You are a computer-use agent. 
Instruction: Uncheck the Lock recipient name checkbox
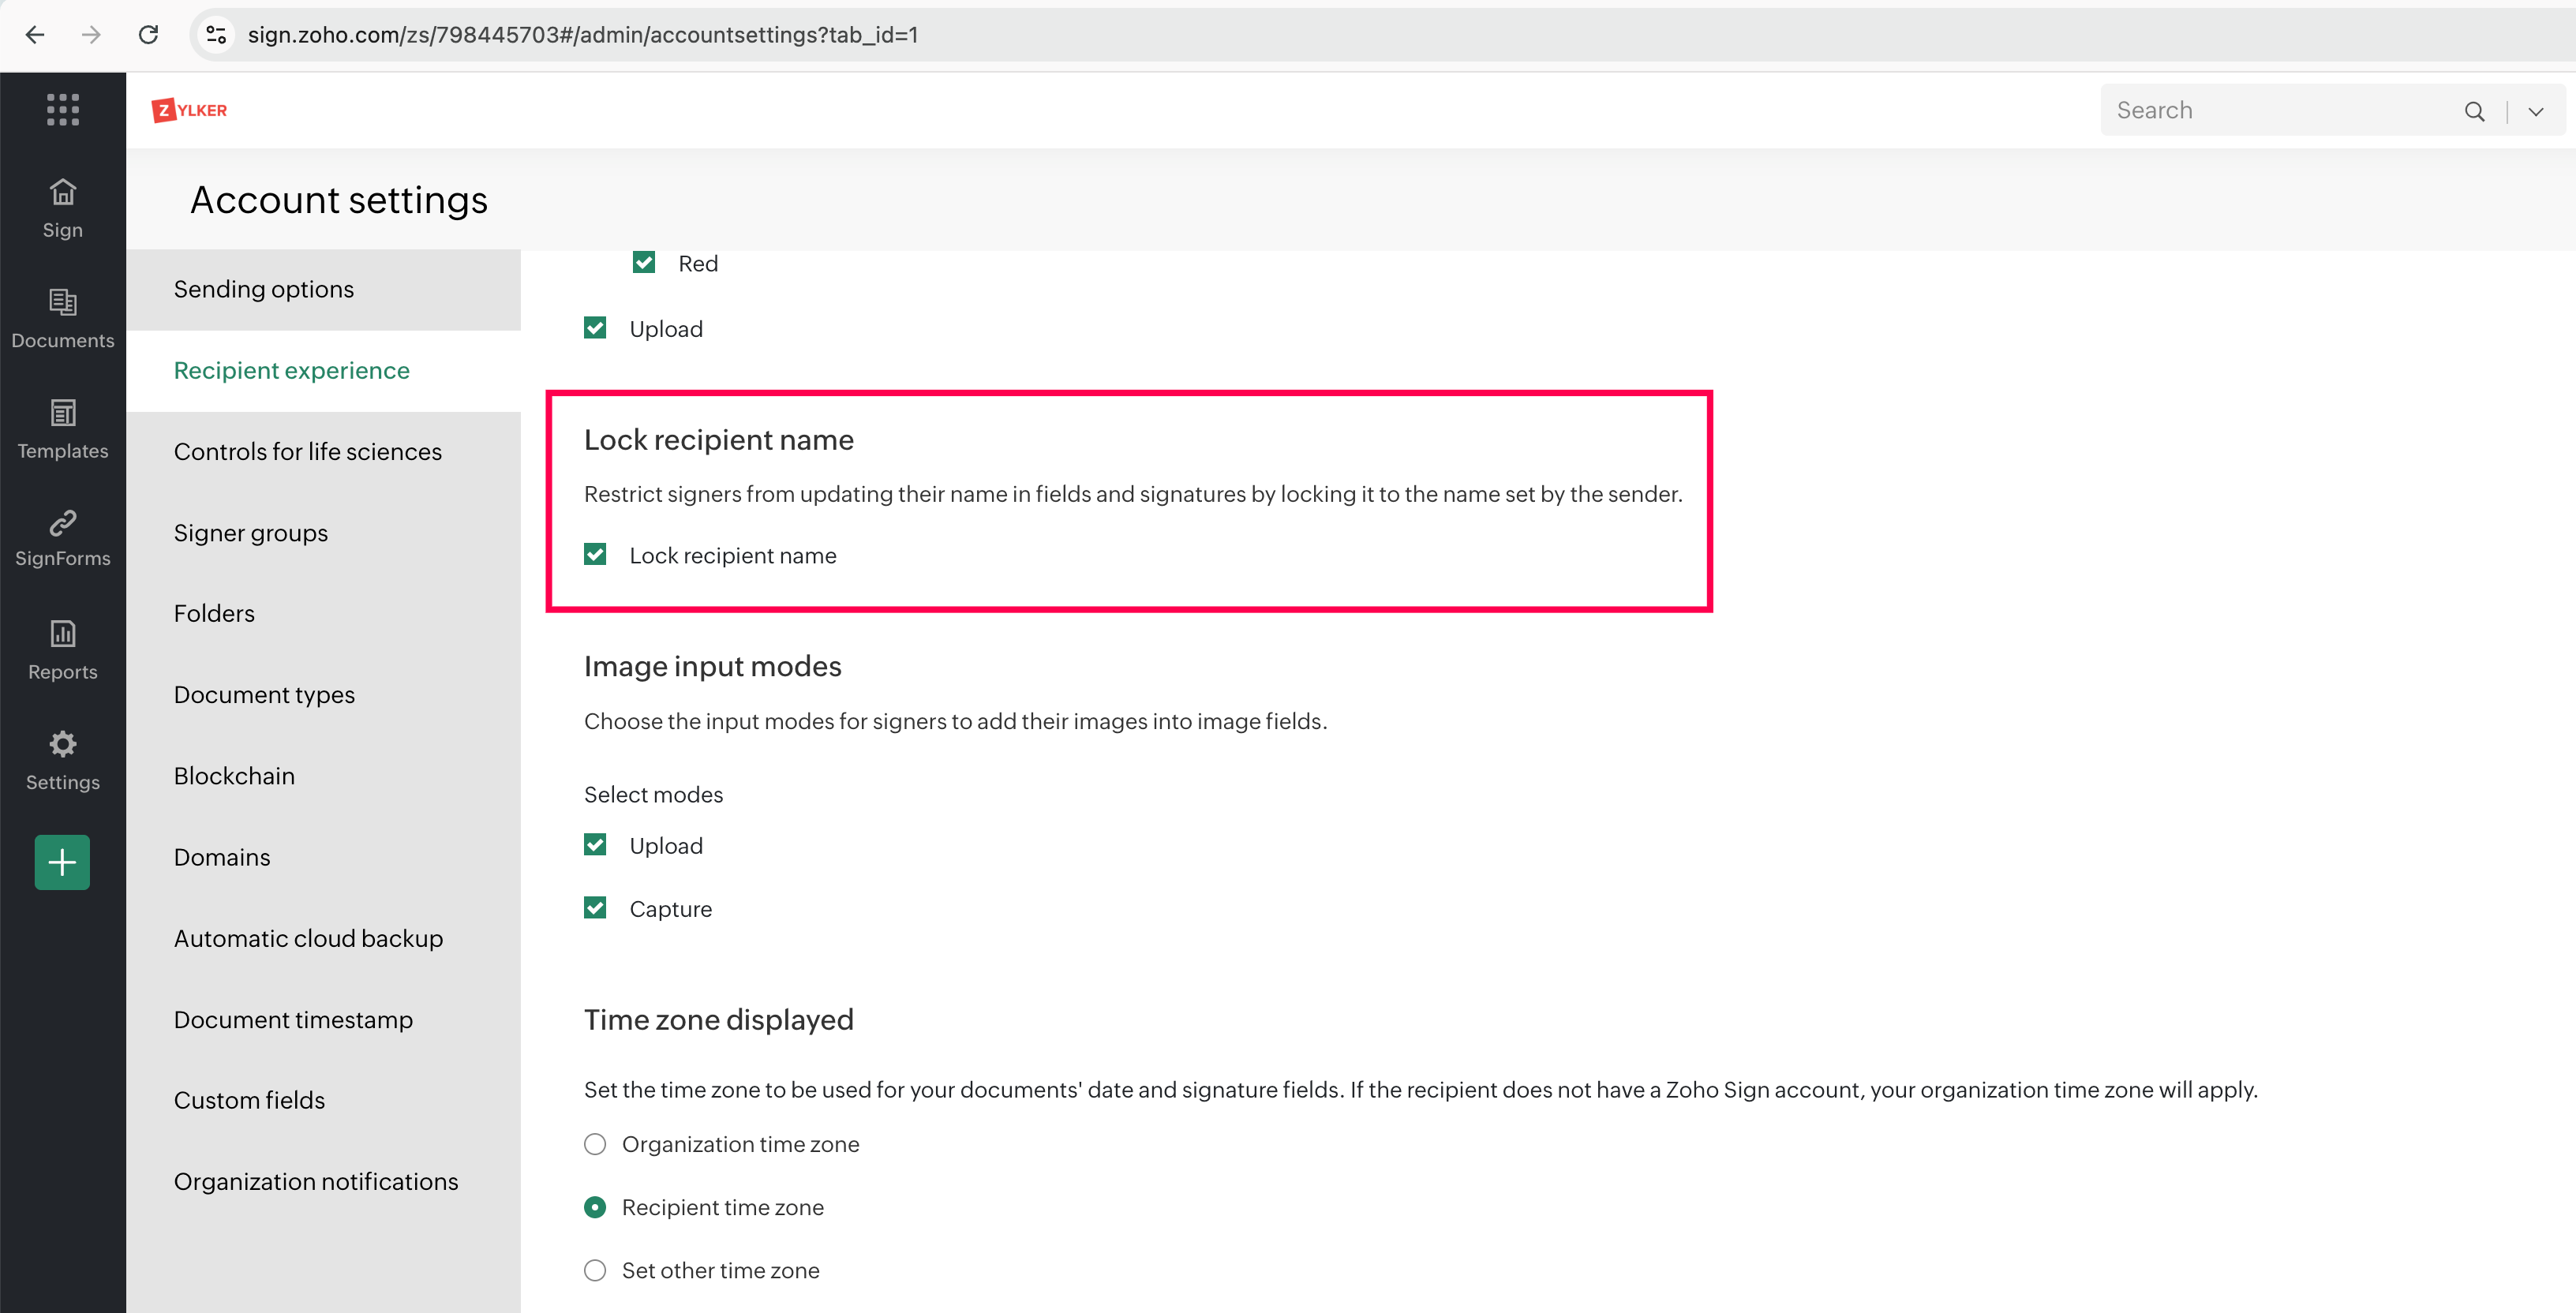[x=595, y=555]
